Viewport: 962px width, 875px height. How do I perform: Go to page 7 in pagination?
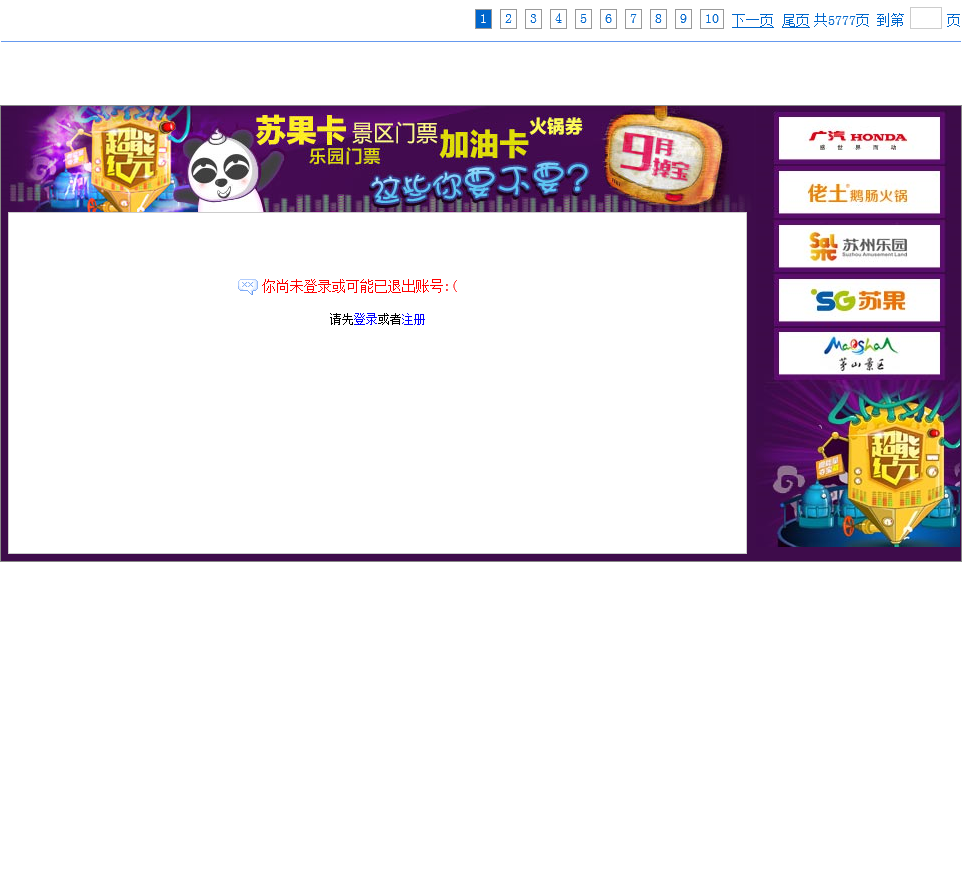(633, 19)
